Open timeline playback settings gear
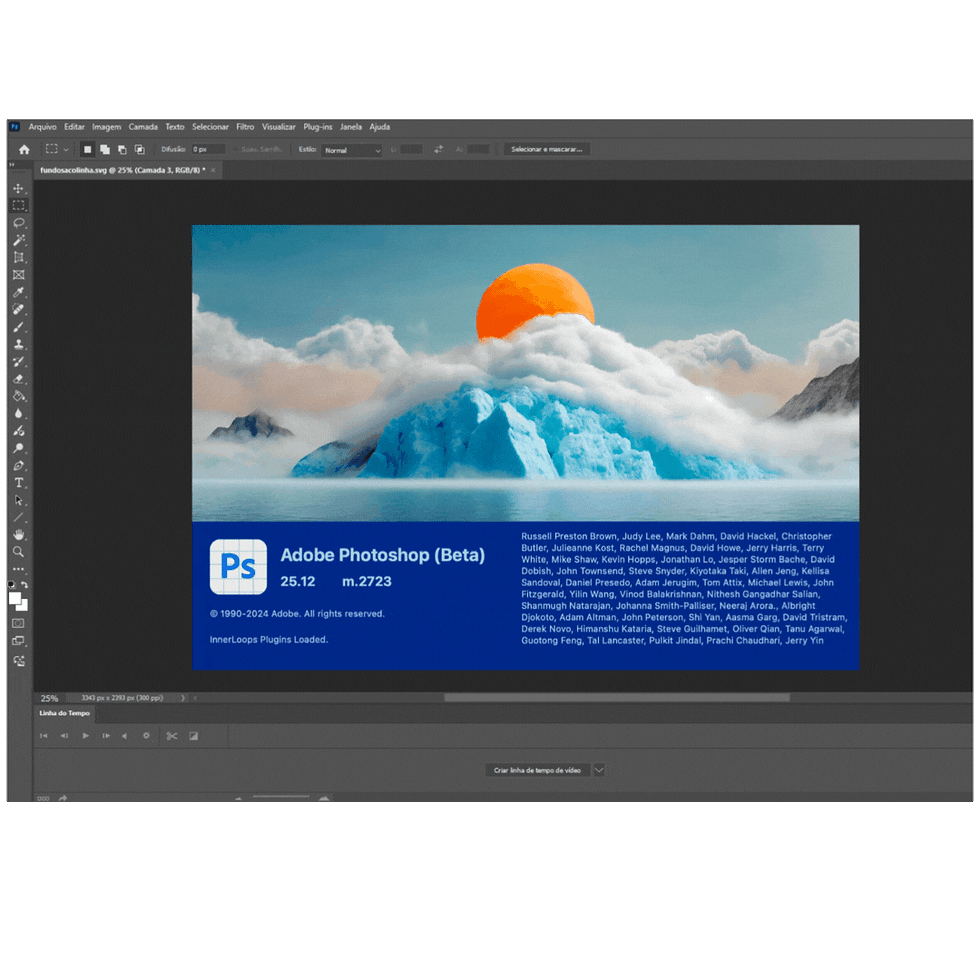The height and width of the screenshot is (980, 980). click(x=146, y=736)
